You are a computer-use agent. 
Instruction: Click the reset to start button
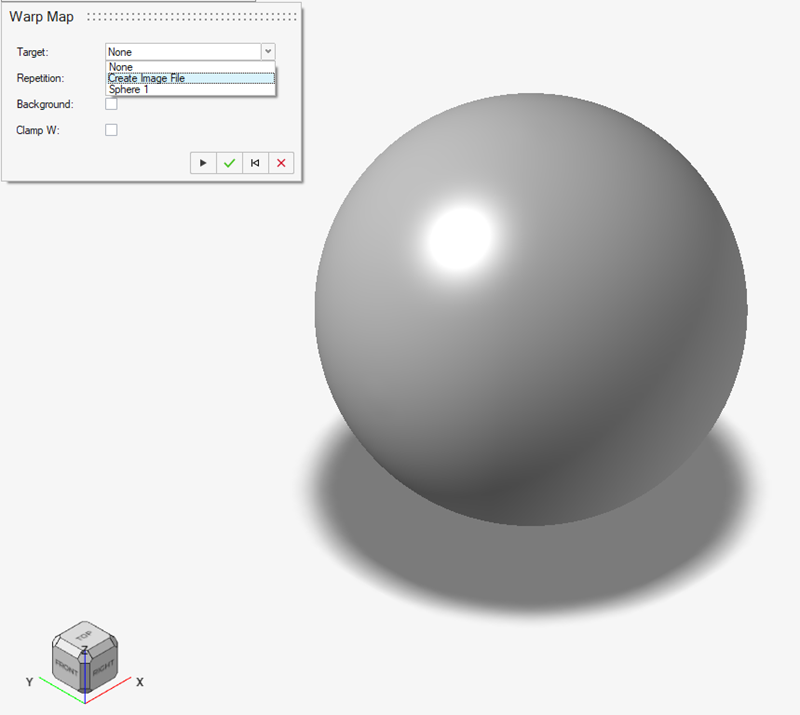click(x=255, y=163)
